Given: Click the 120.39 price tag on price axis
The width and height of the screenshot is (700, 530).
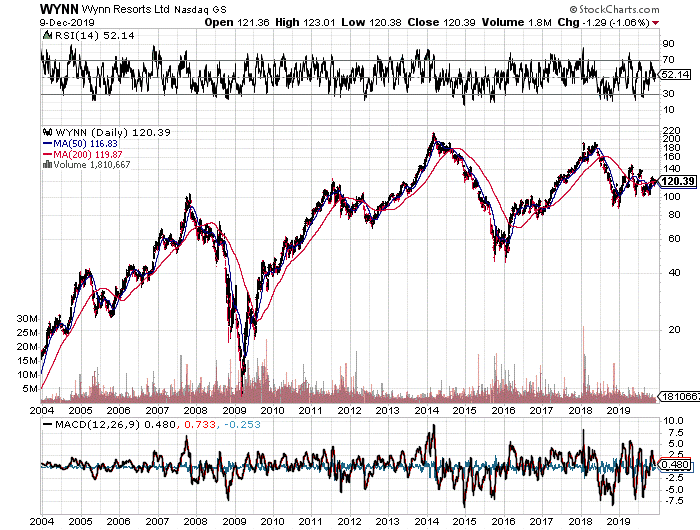Looking at the screenshot, I should (x=678, y=181).
